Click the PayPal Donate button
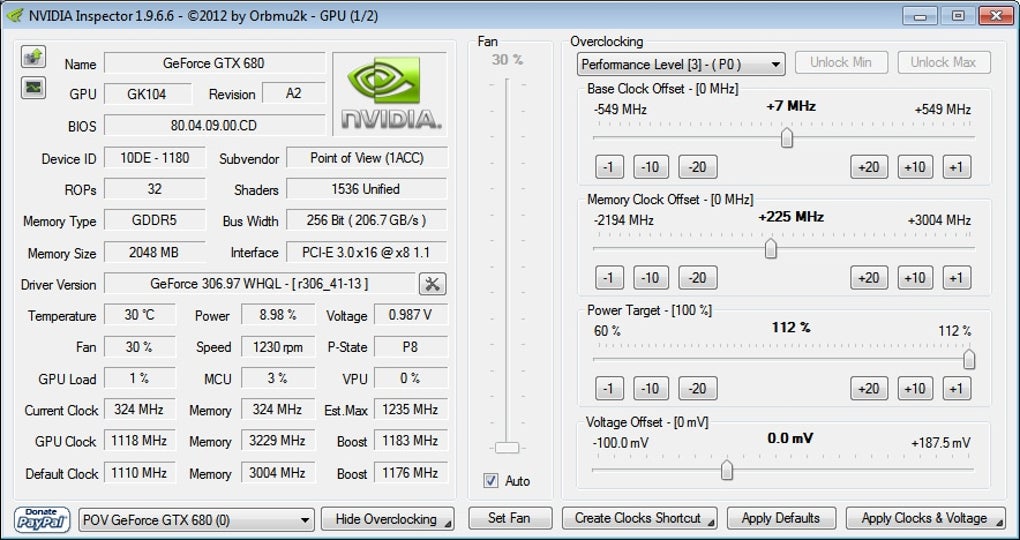 [x=42, y=520]
